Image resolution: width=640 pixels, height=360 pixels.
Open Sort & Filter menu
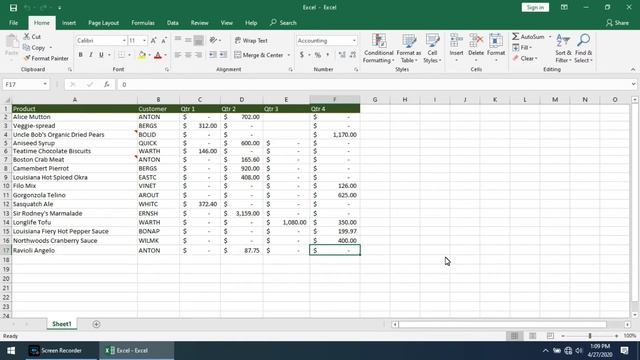pyautogui.click(x=563, y=48)
